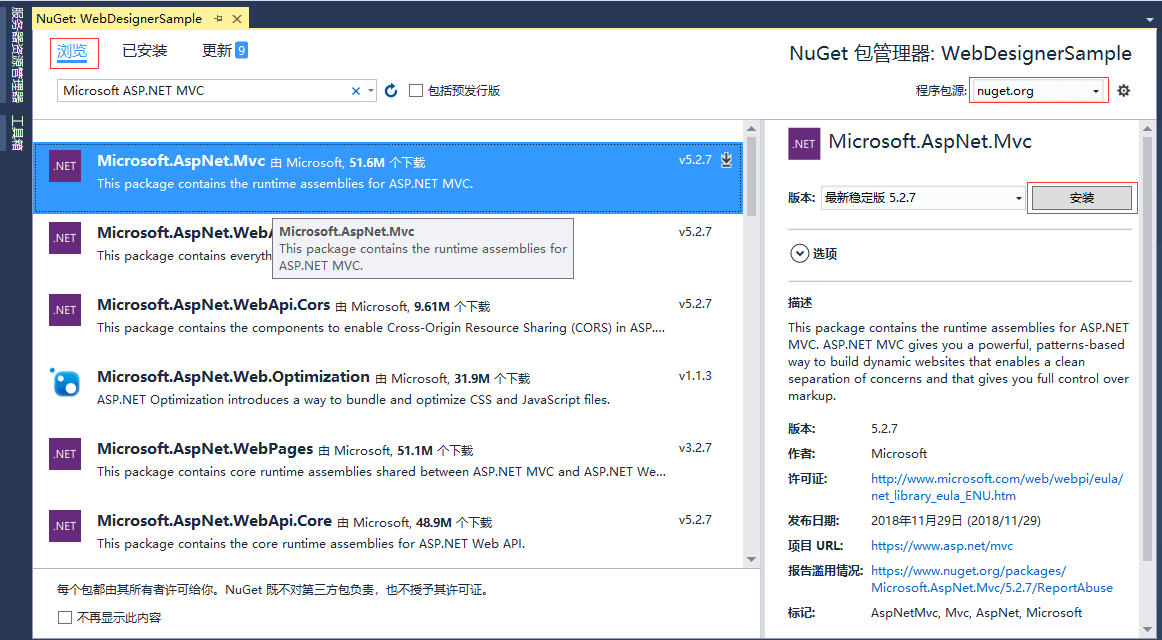Open the search box history dropdown arrow
Viewport: 1162px width, 640px height.
pyautogui.click(x=371, y=91)
